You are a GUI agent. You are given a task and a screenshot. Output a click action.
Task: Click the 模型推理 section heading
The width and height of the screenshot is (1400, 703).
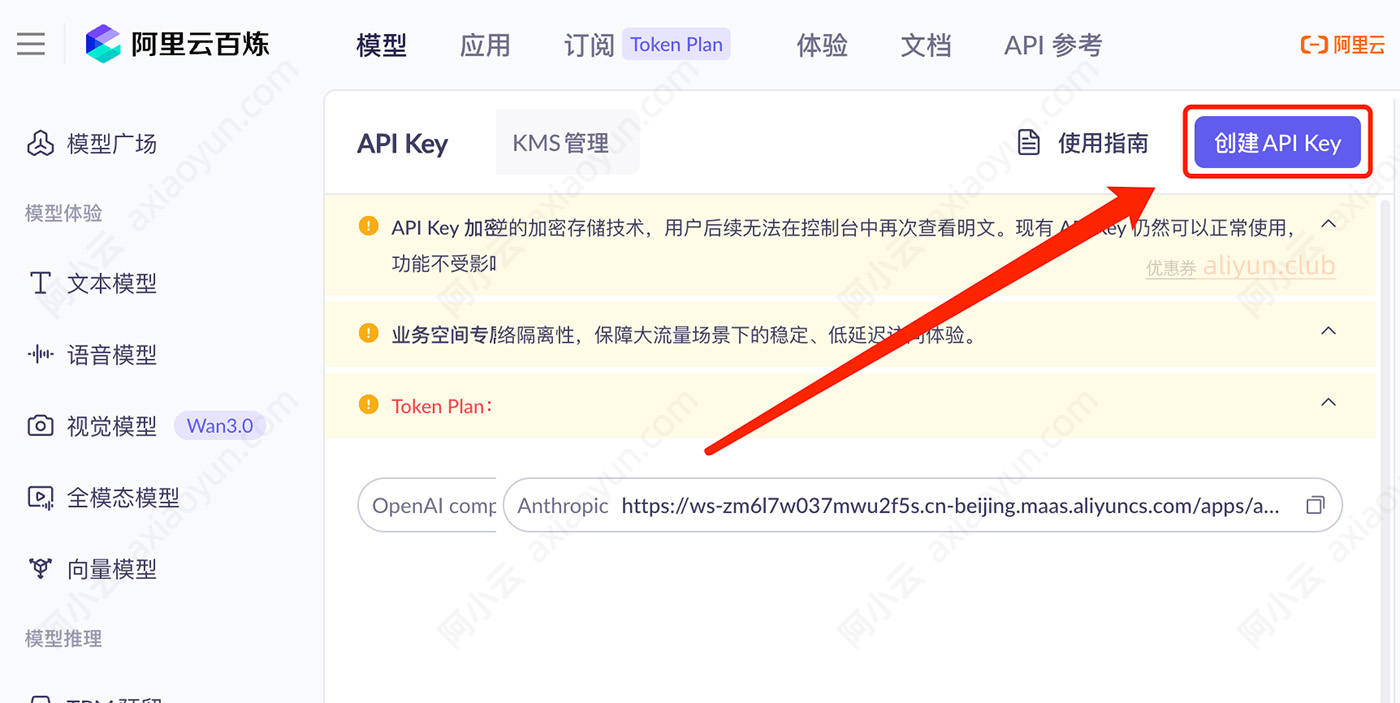[63, 638]
